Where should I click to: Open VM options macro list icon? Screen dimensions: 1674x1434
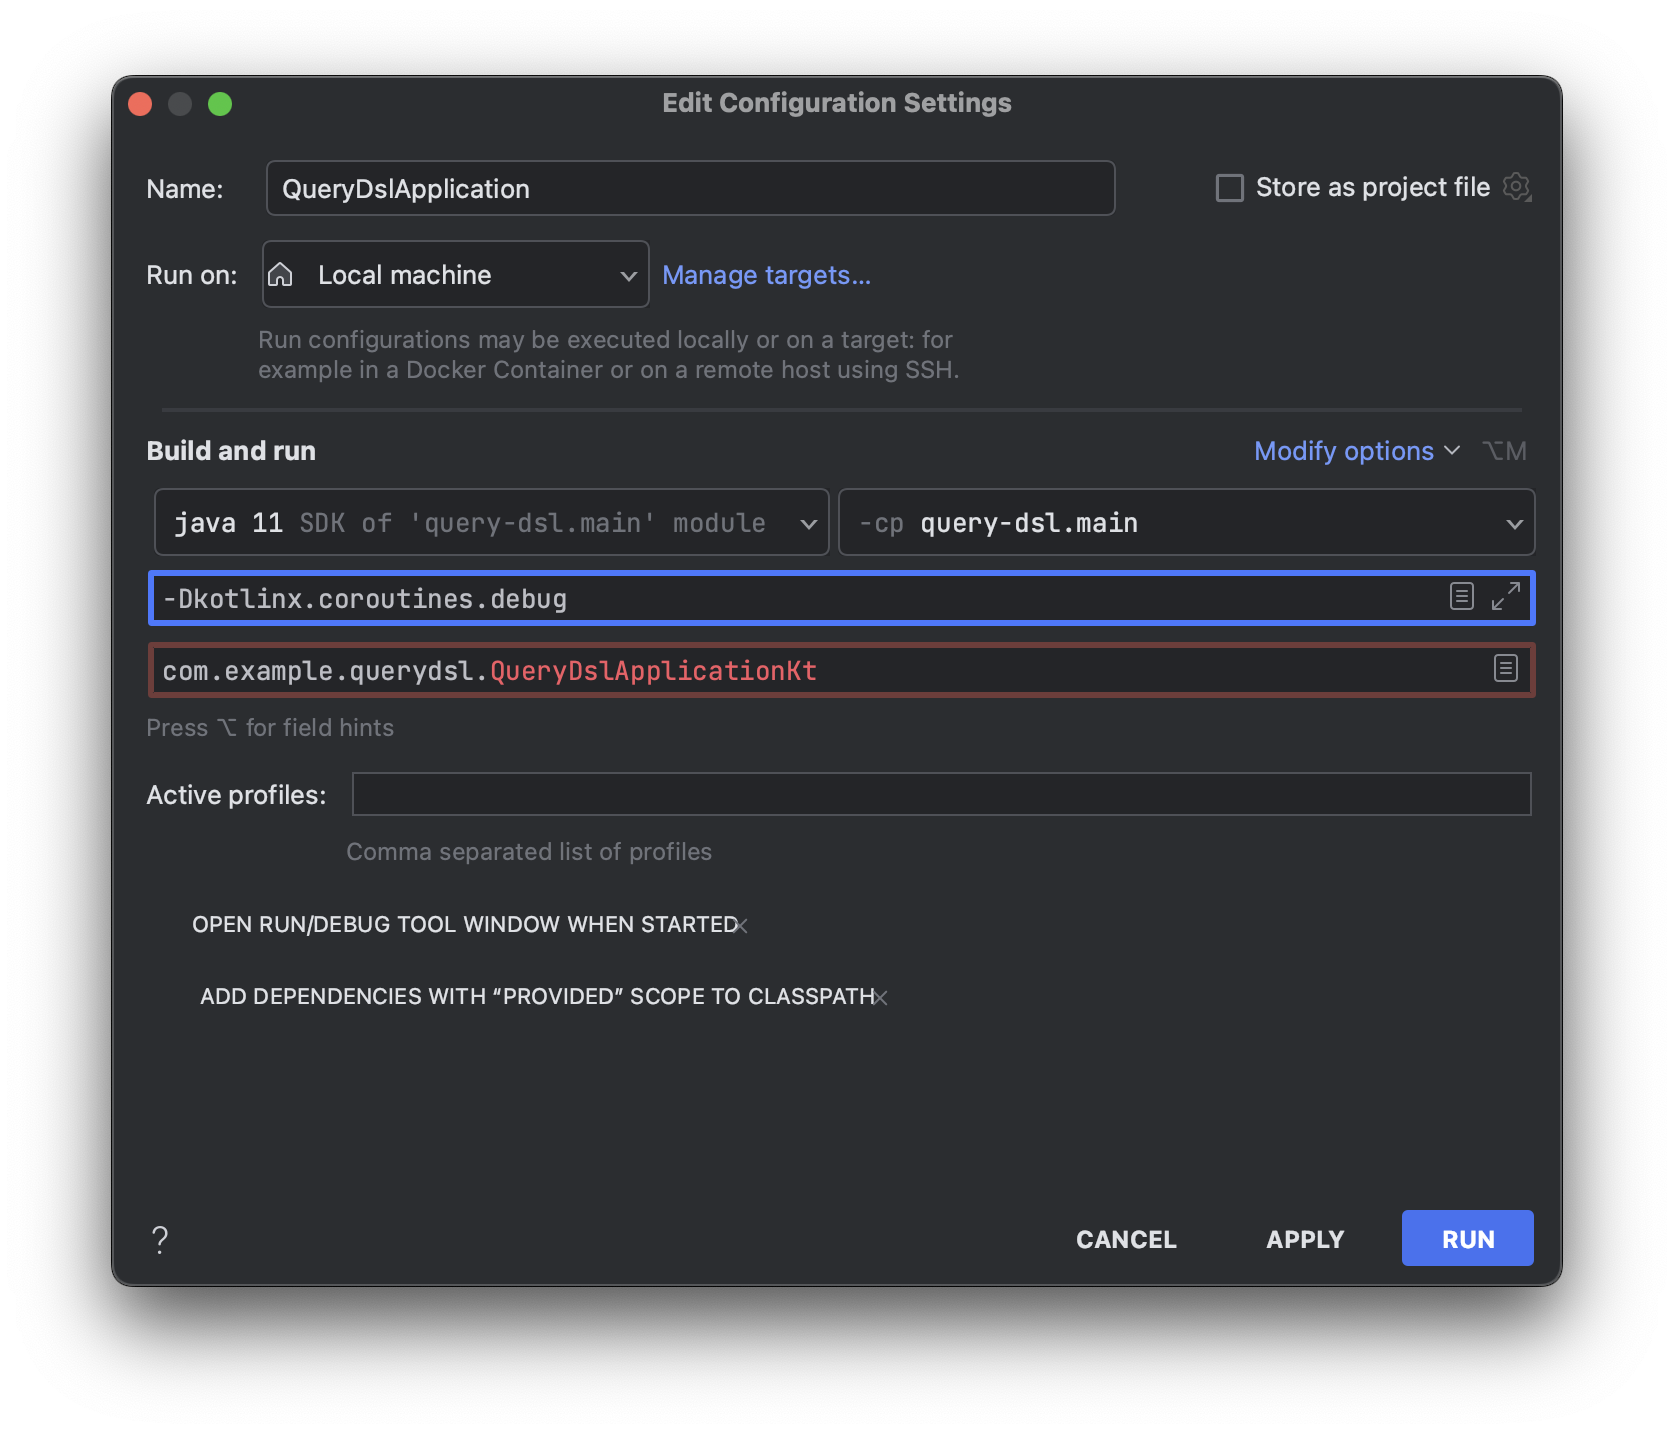coord(1461,597)
